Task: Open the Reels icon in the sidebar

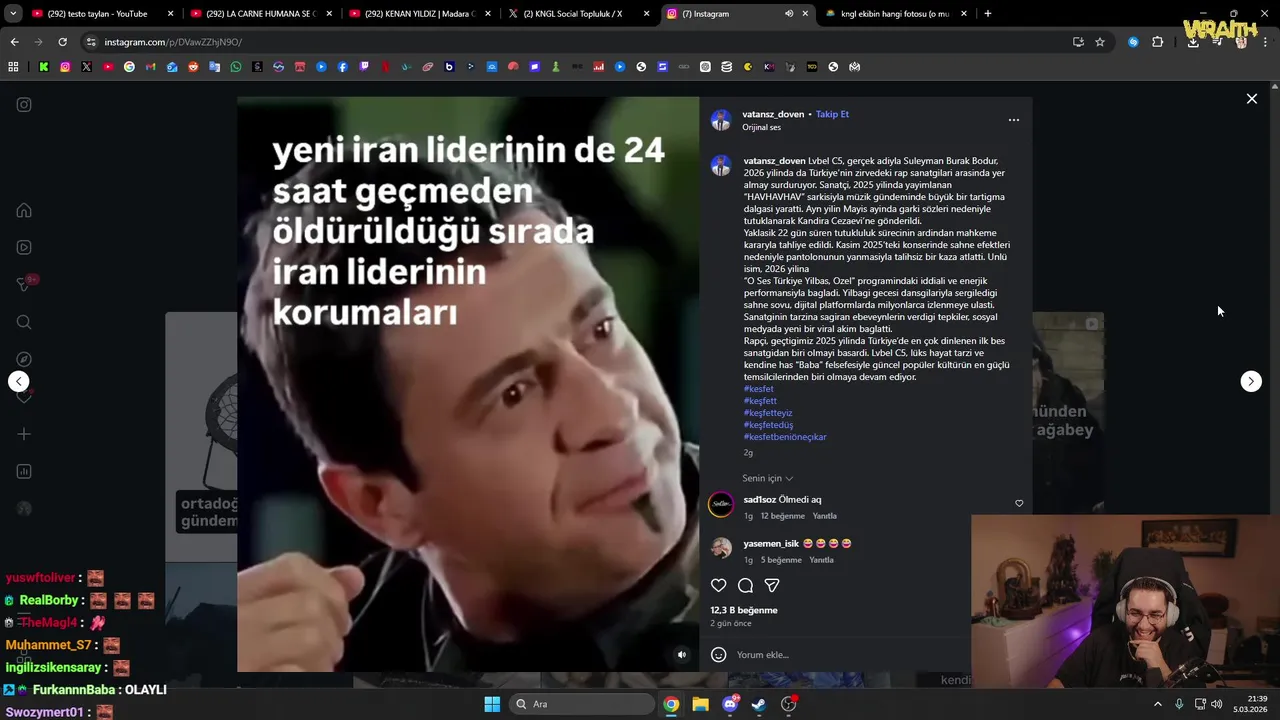Action: pyautogui.click(x=24, y=247)
